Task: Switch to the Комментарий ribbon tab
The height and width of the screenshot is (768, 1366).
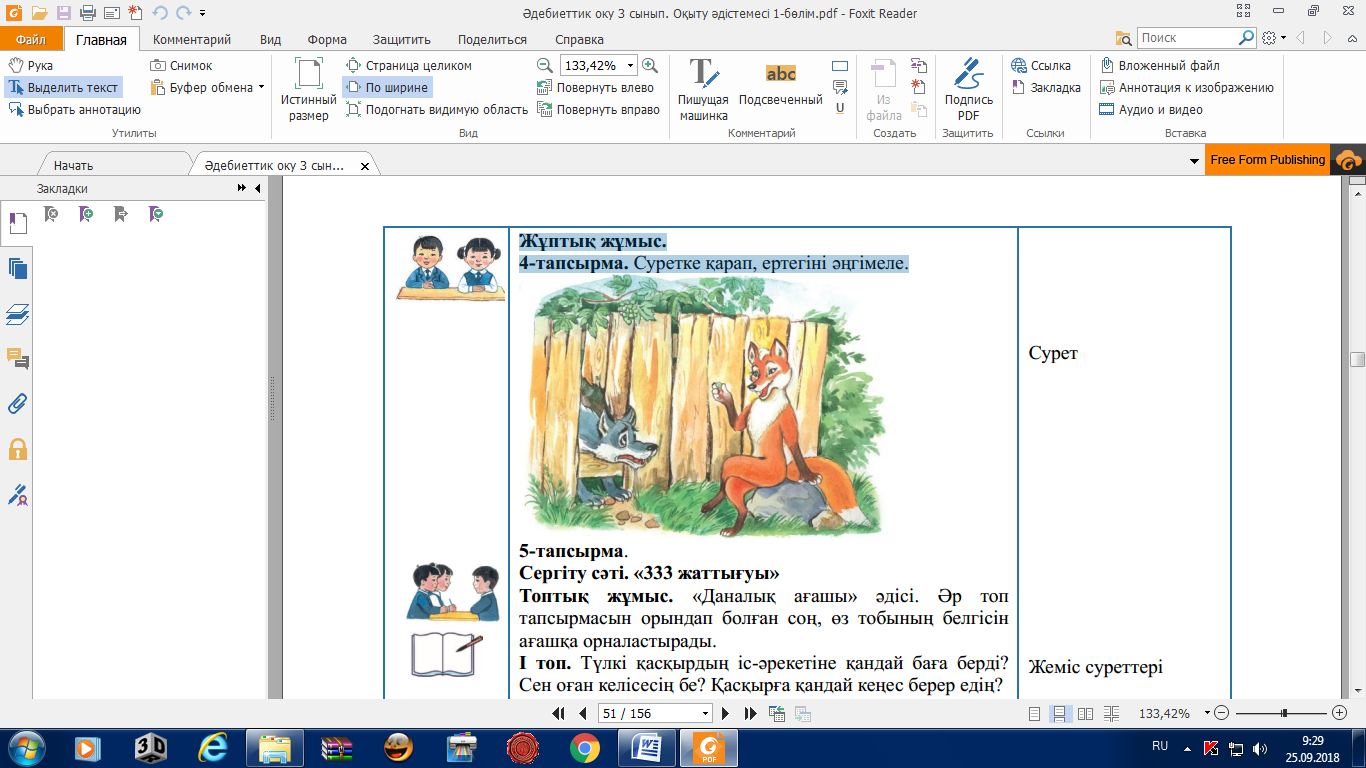Action: (x=192, y=40)
